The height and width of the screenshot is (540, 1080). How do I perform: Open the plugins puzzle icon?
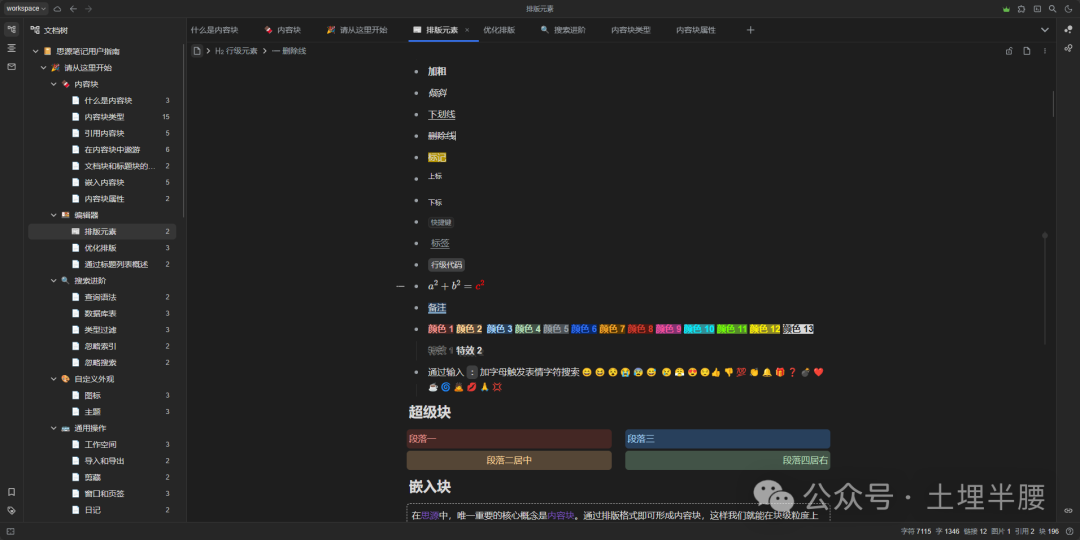1021,9
